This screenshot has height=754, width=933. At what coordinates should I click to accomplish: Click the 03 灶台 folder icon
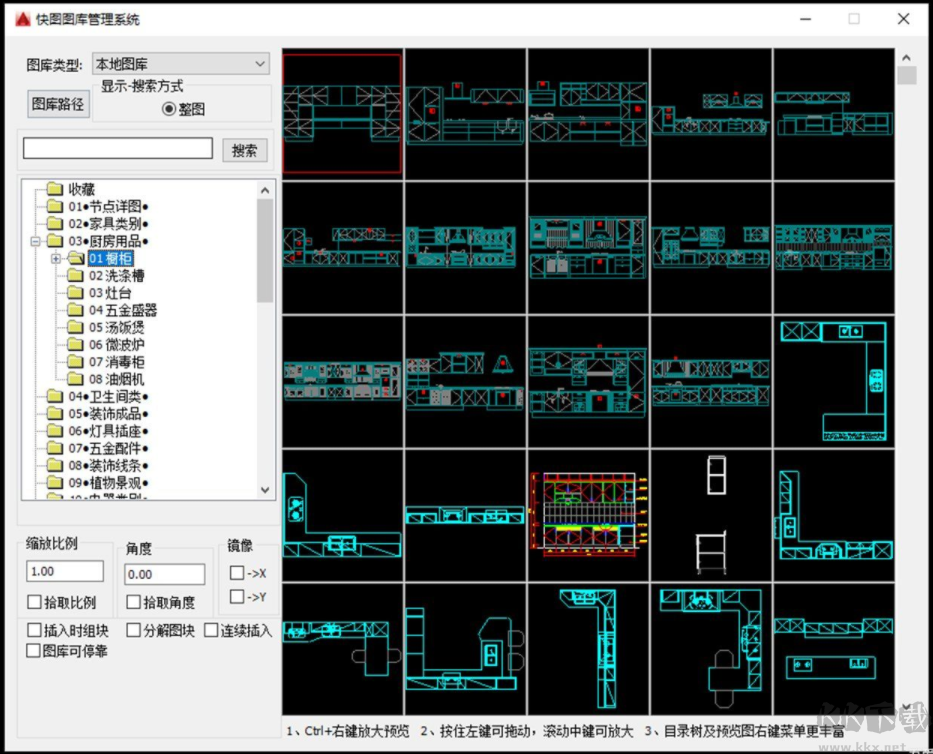coord(74,293)
